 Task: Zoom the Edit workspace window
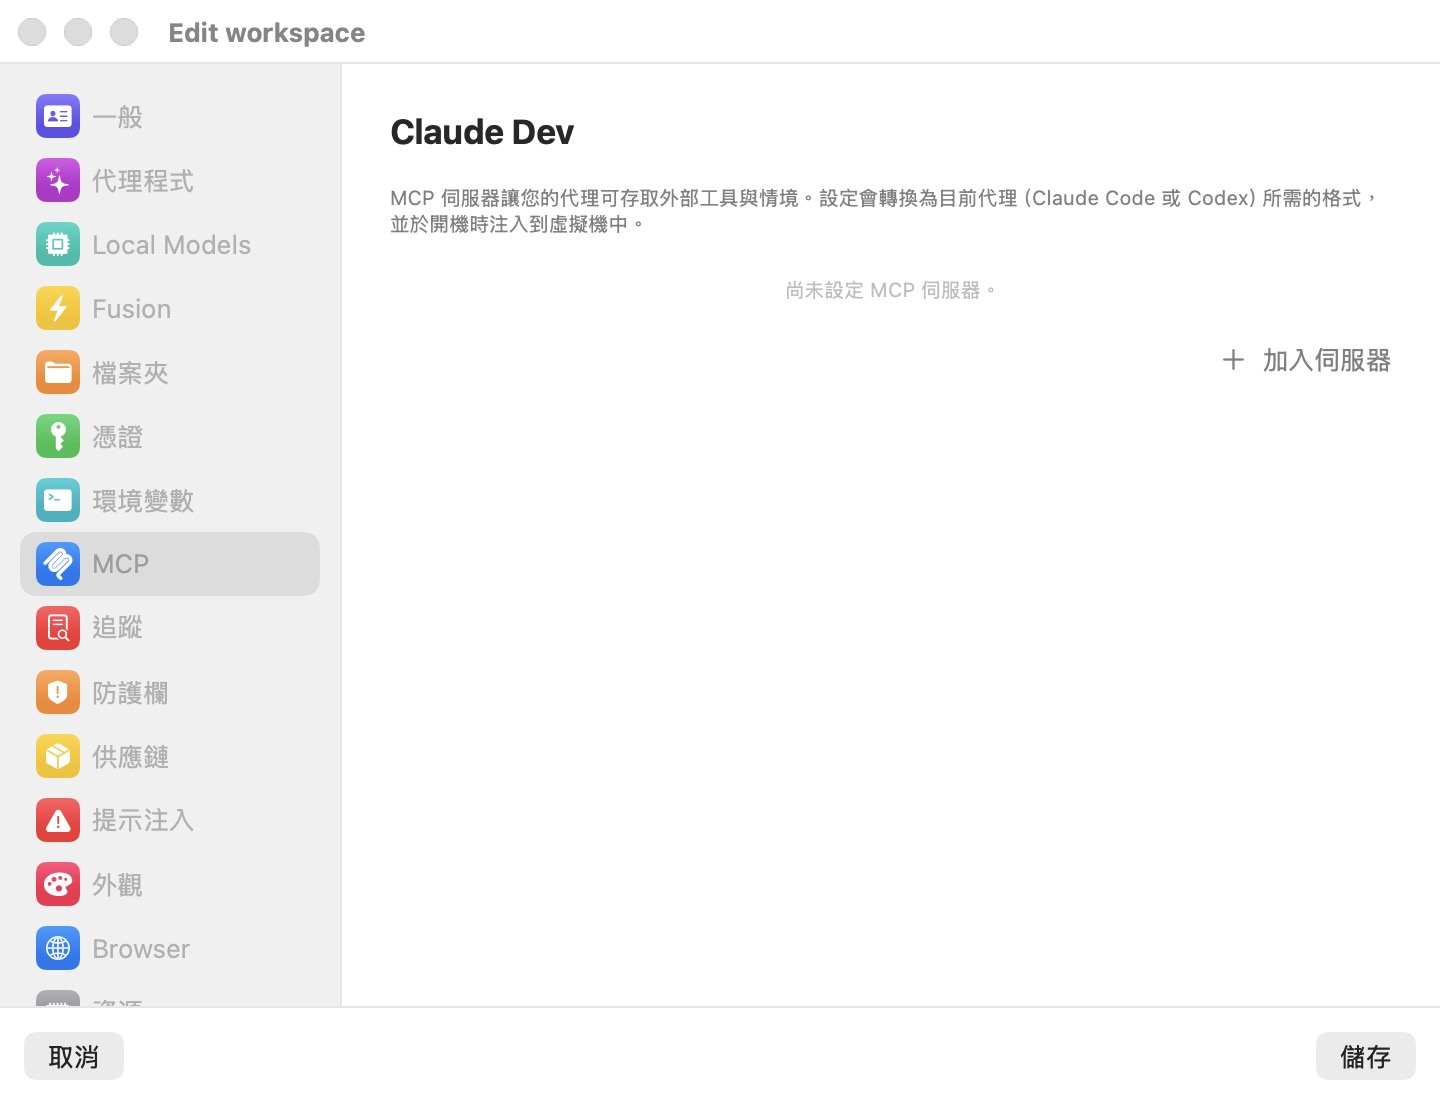coord(124,32)
